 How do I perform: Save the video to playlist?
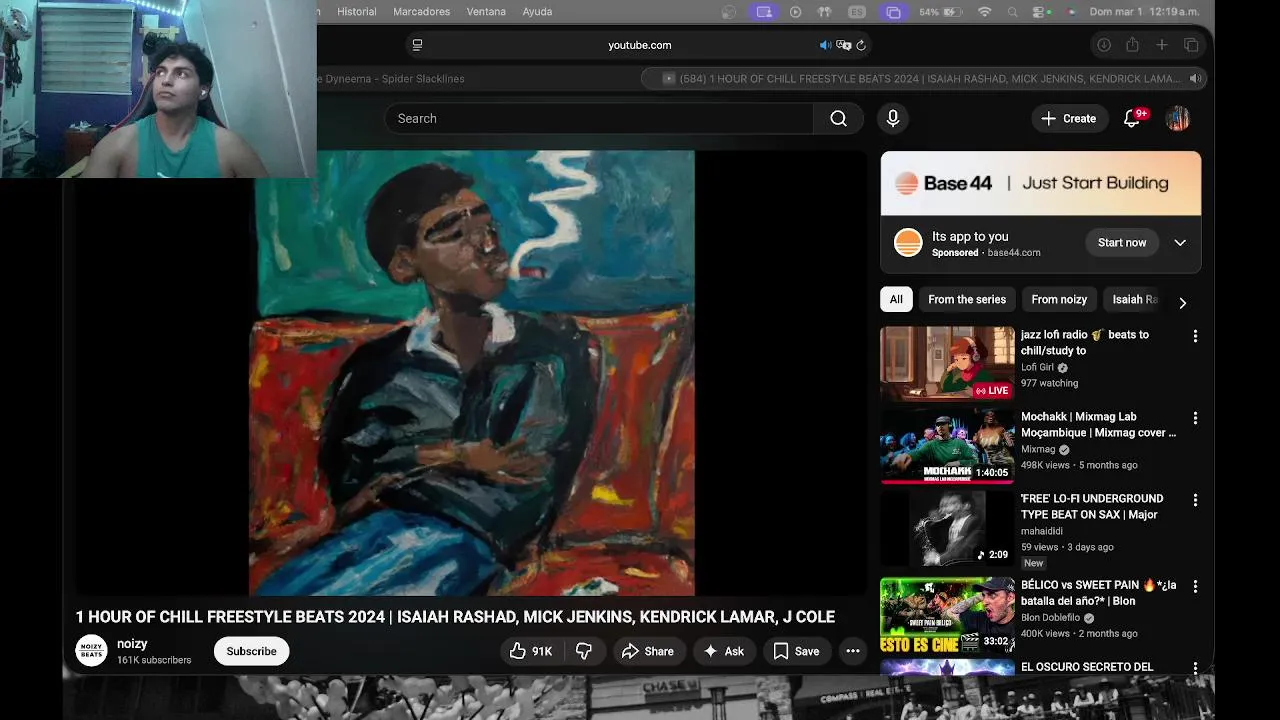pyautogui.click(x=797, y=651)
